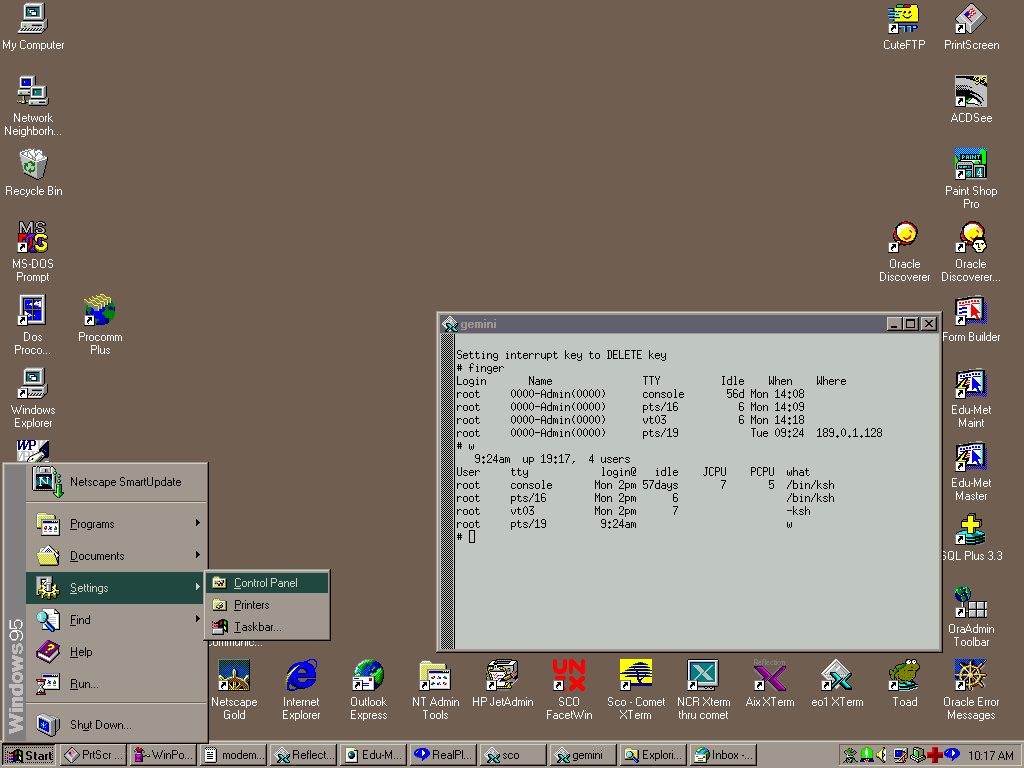Launch CuteFTP from the desktop

pyautogui.click(x=904, y=27)
